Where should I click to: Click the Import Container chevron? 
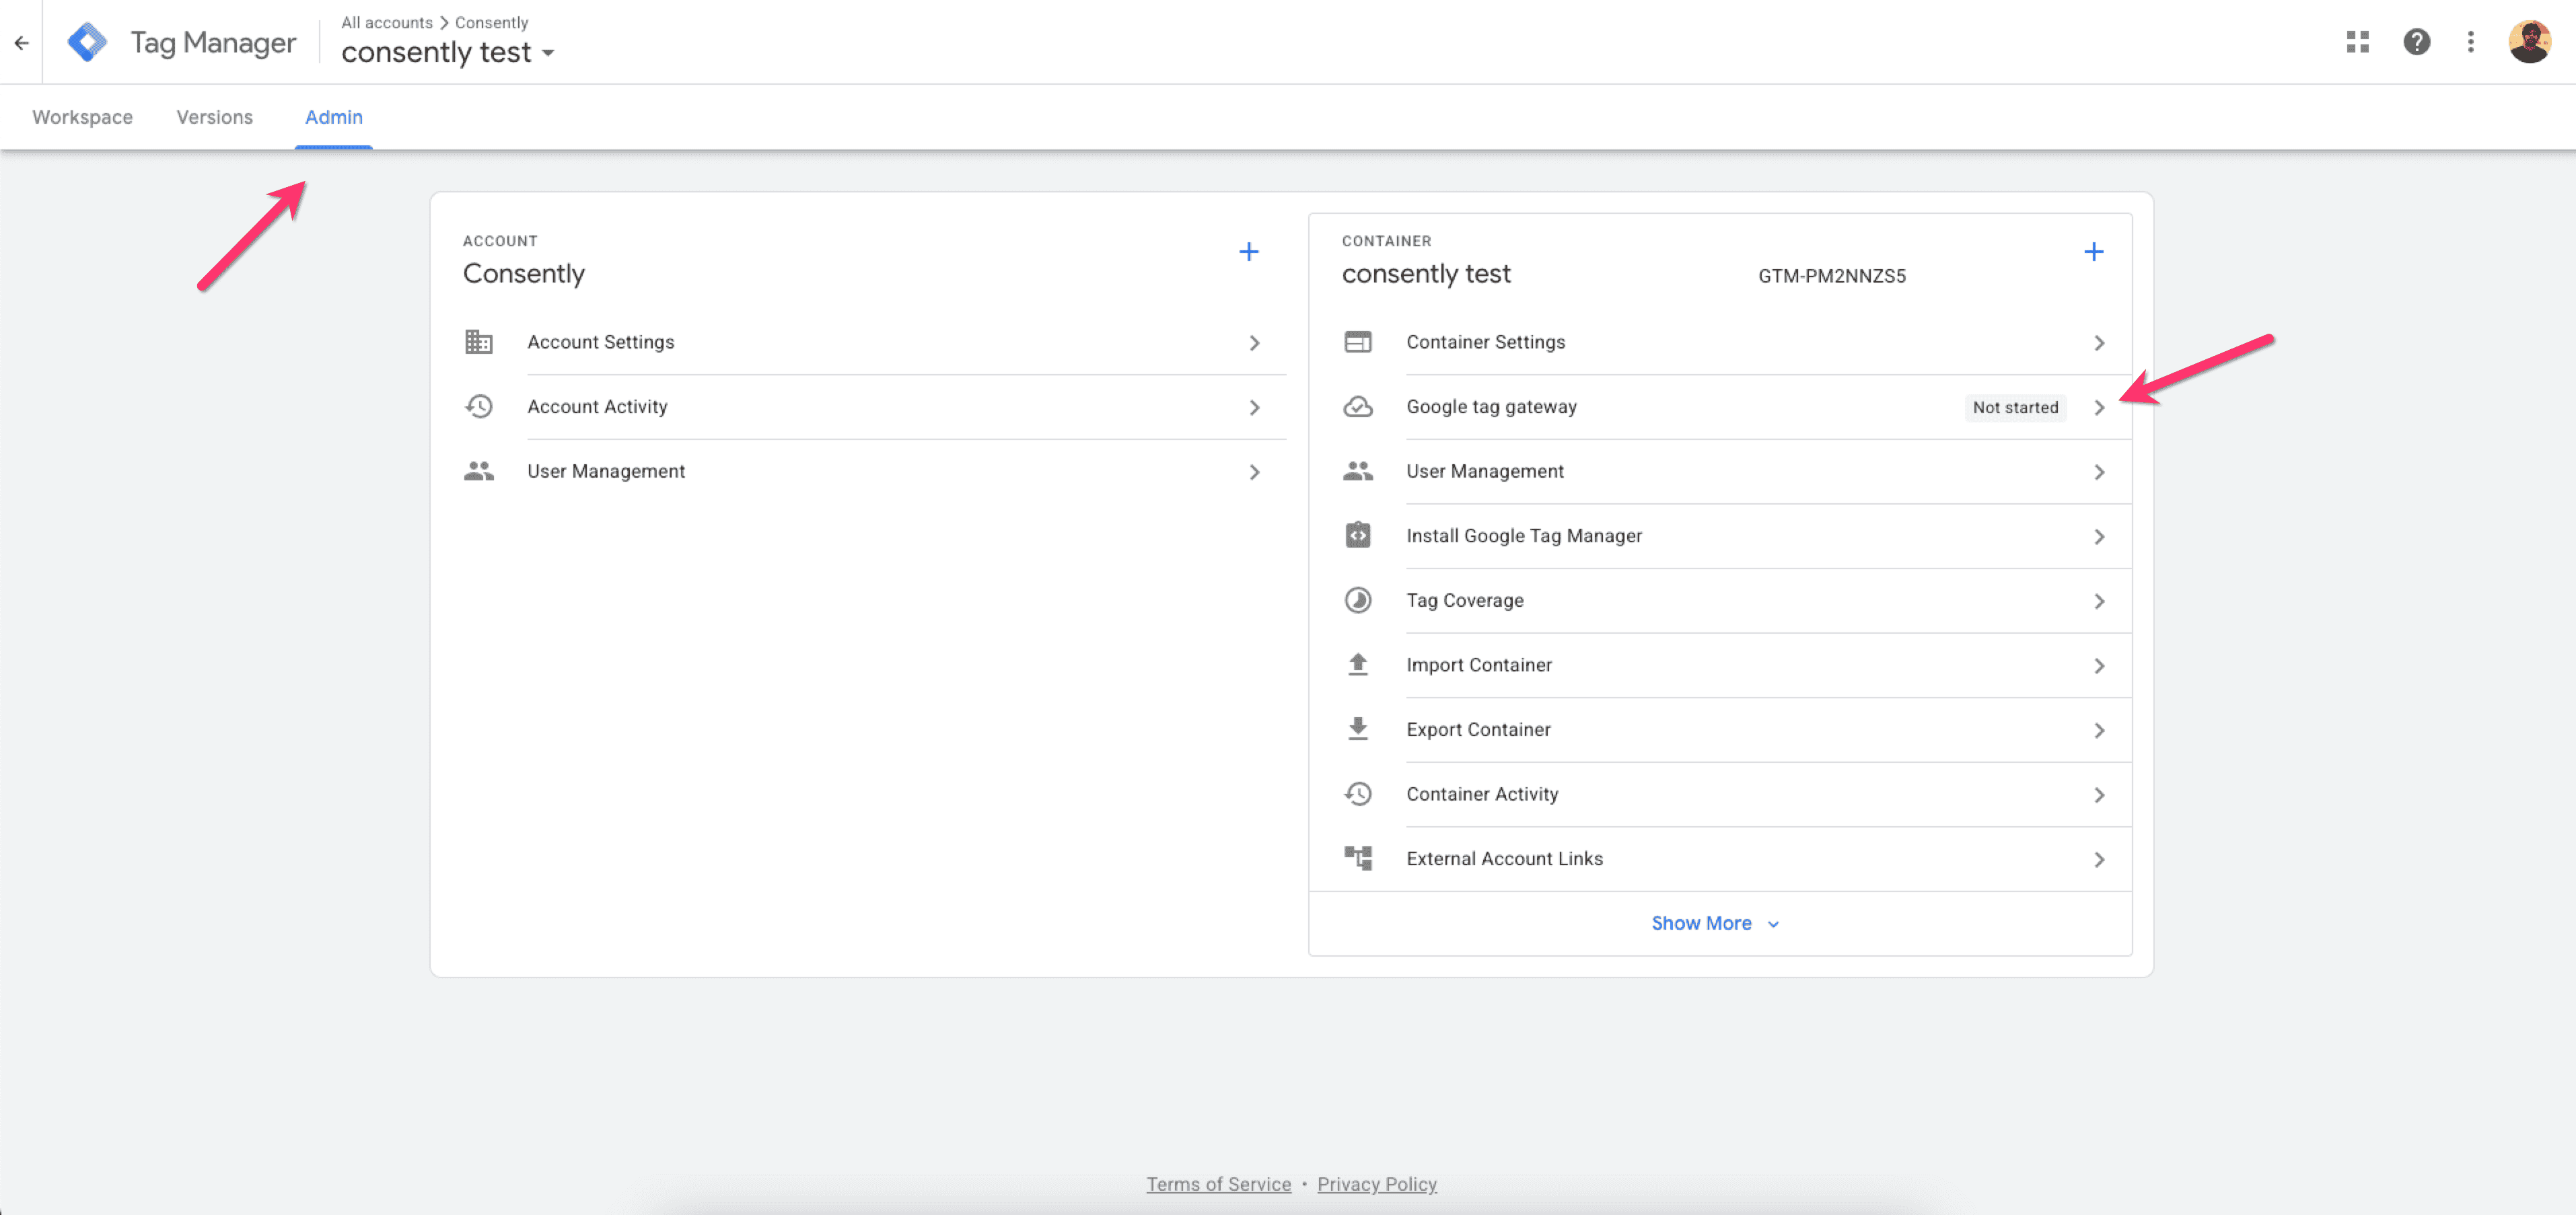[x=2099, y=666]
